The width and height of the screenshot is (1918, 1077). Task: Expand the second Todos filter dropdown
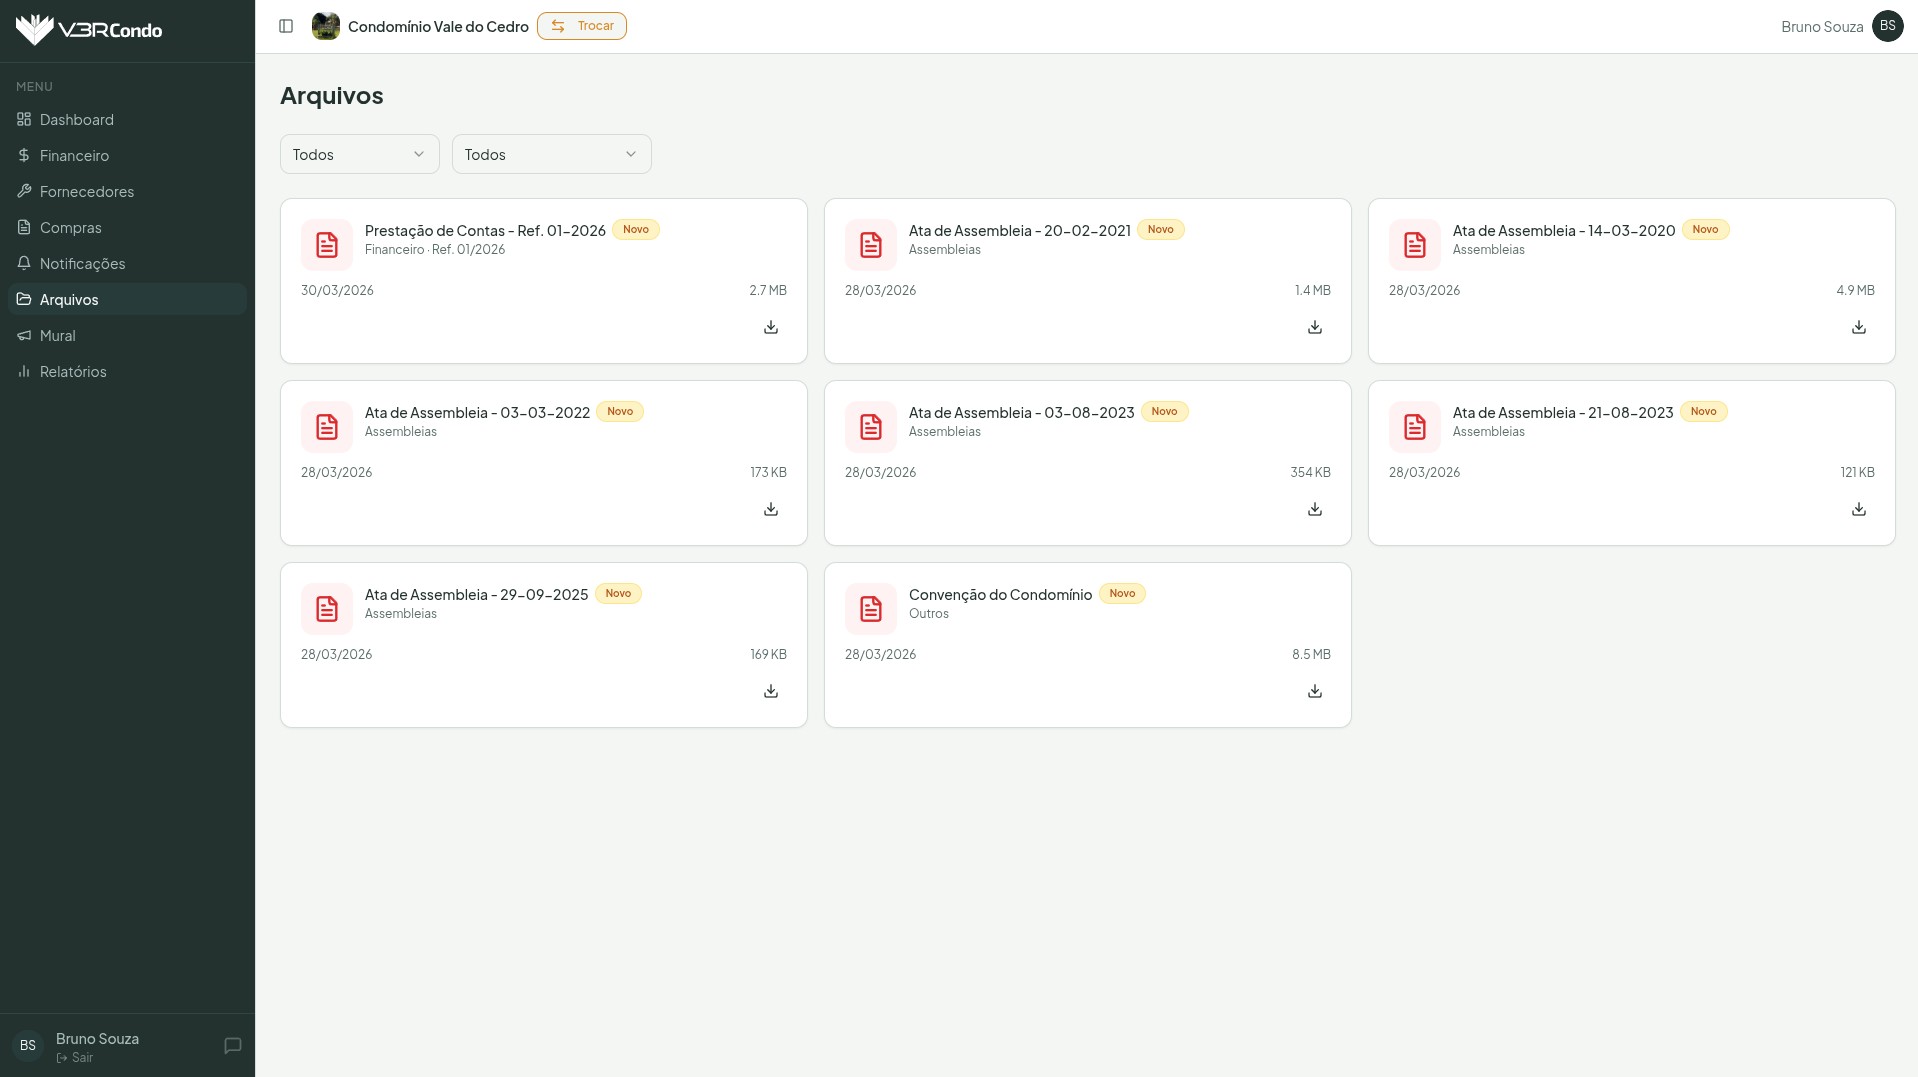(551, 154)
